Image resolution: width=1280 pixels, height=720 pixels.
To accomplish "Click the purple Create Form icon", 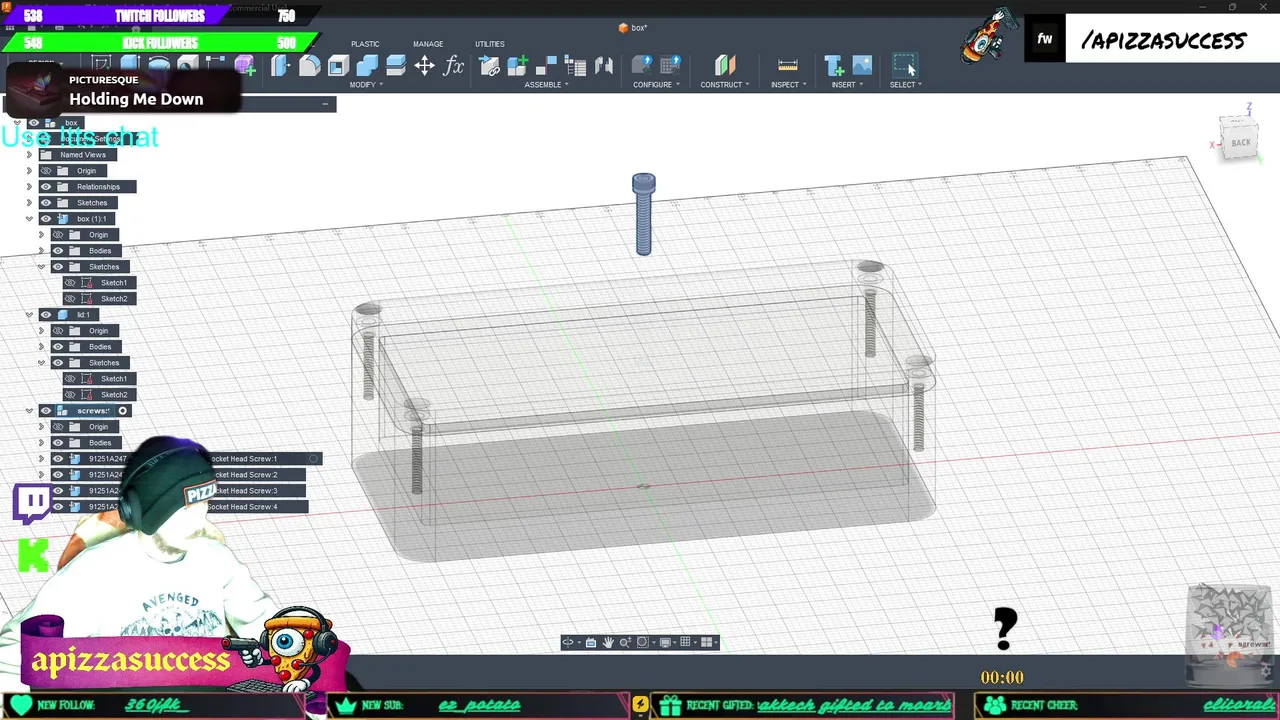I will [x=245, y=66].
